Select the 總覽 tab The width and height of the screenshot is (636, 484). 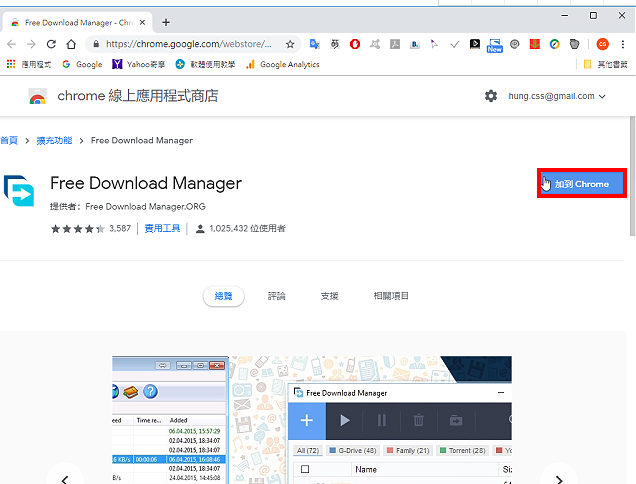(x=223, y=296)
